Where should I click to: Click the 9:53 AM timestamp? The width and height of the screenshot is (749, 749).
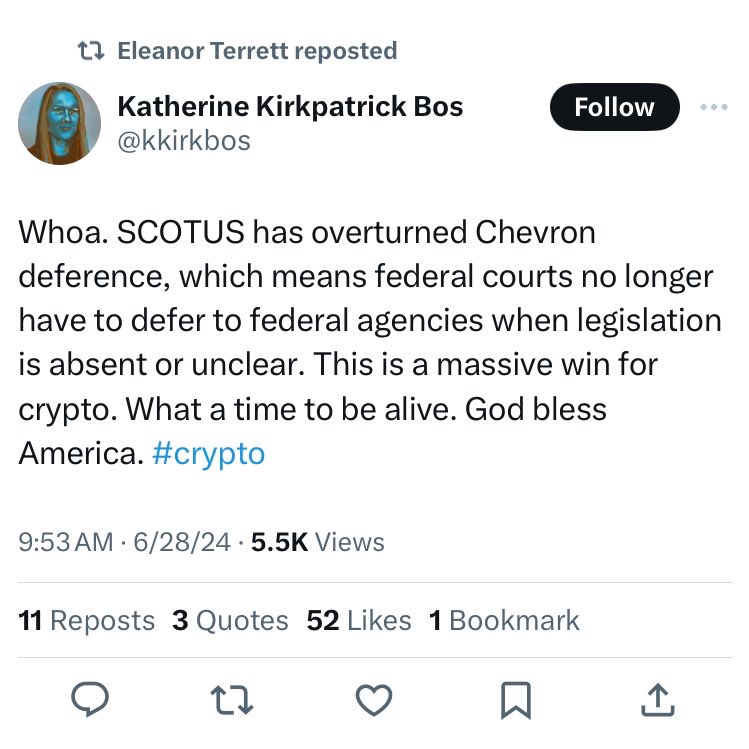(x=66, y=542)
